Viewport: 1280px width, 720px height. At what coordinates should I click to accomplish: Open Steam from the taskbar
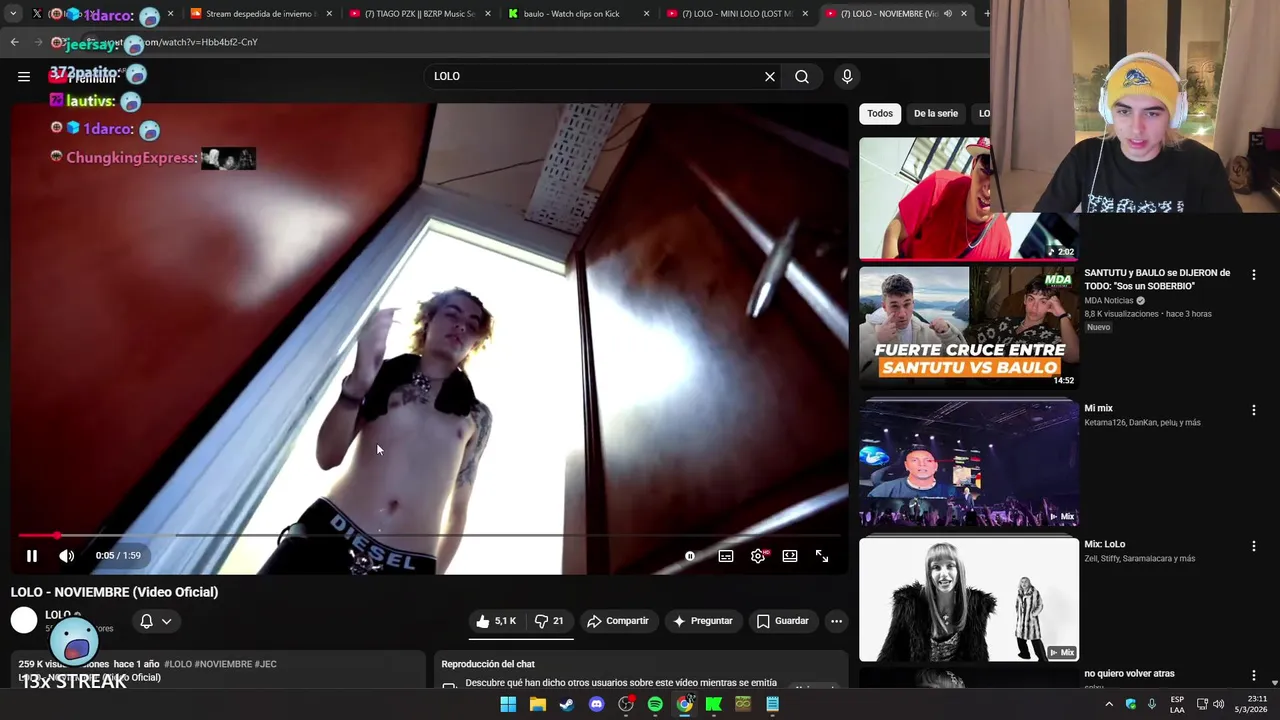click(x=567, y=704)
